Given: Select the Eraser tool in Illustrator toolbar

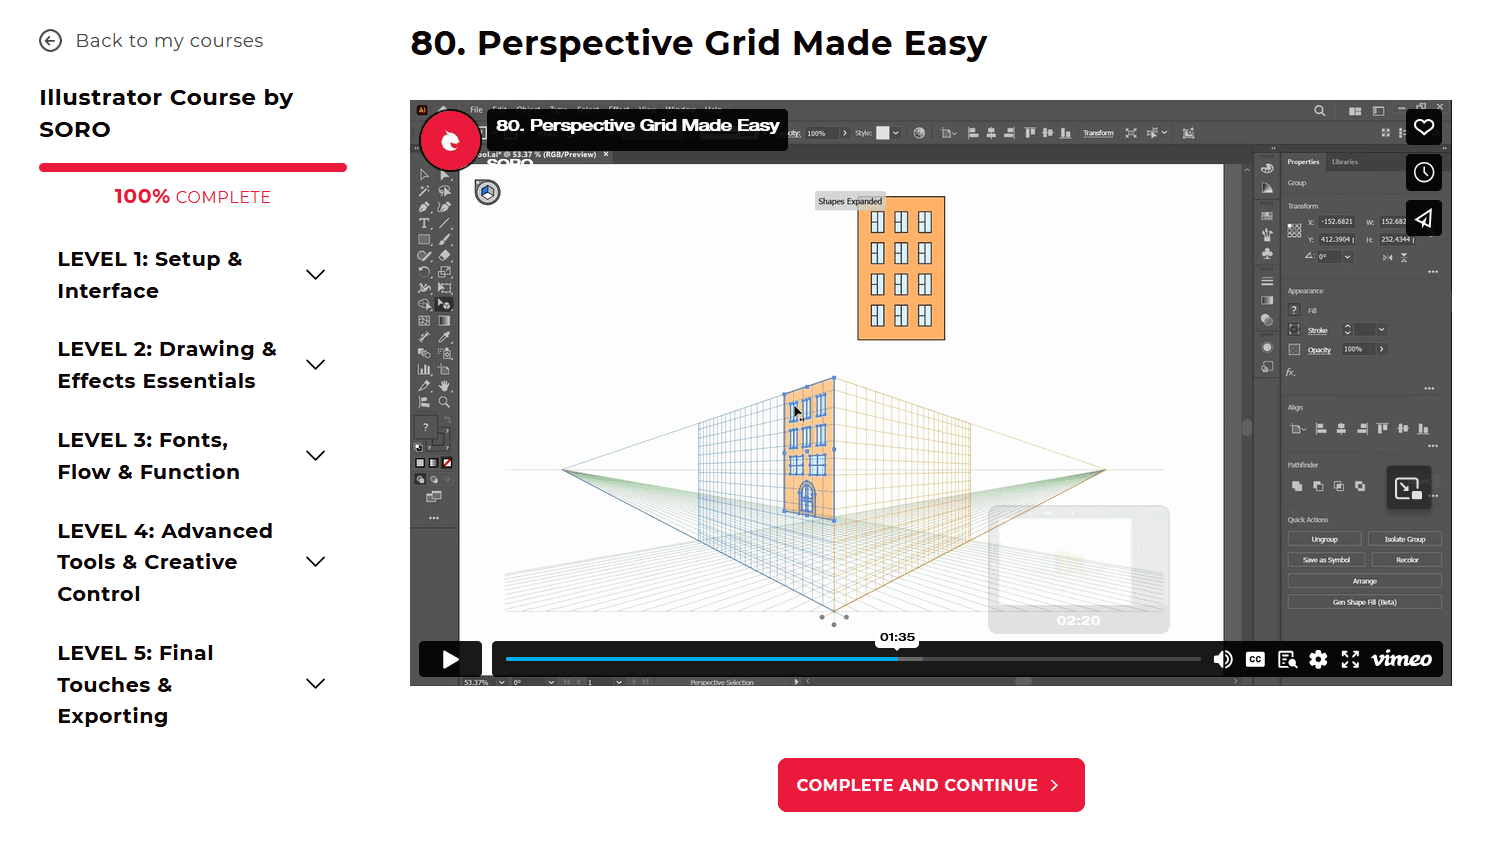Looking at the screenshot, I should pyautogui.click(x=444, y=256).
